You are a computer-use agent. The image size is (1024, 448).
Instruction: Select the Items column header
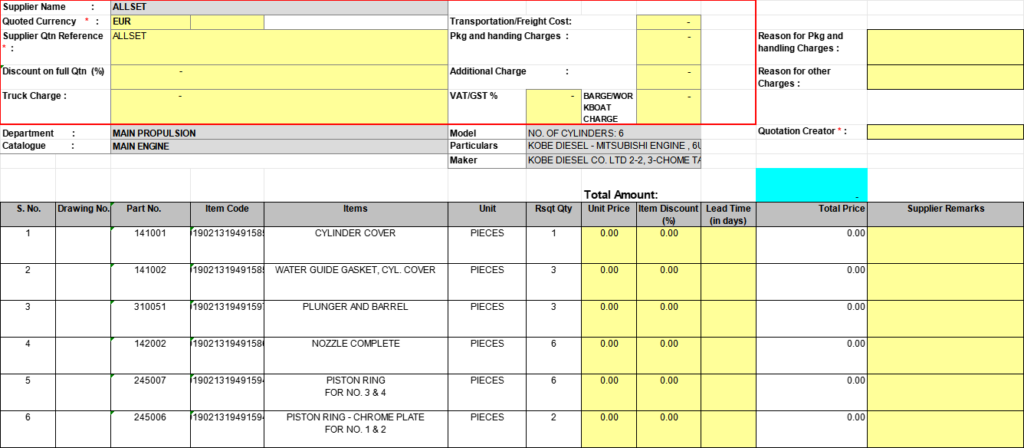coord(355,209)
